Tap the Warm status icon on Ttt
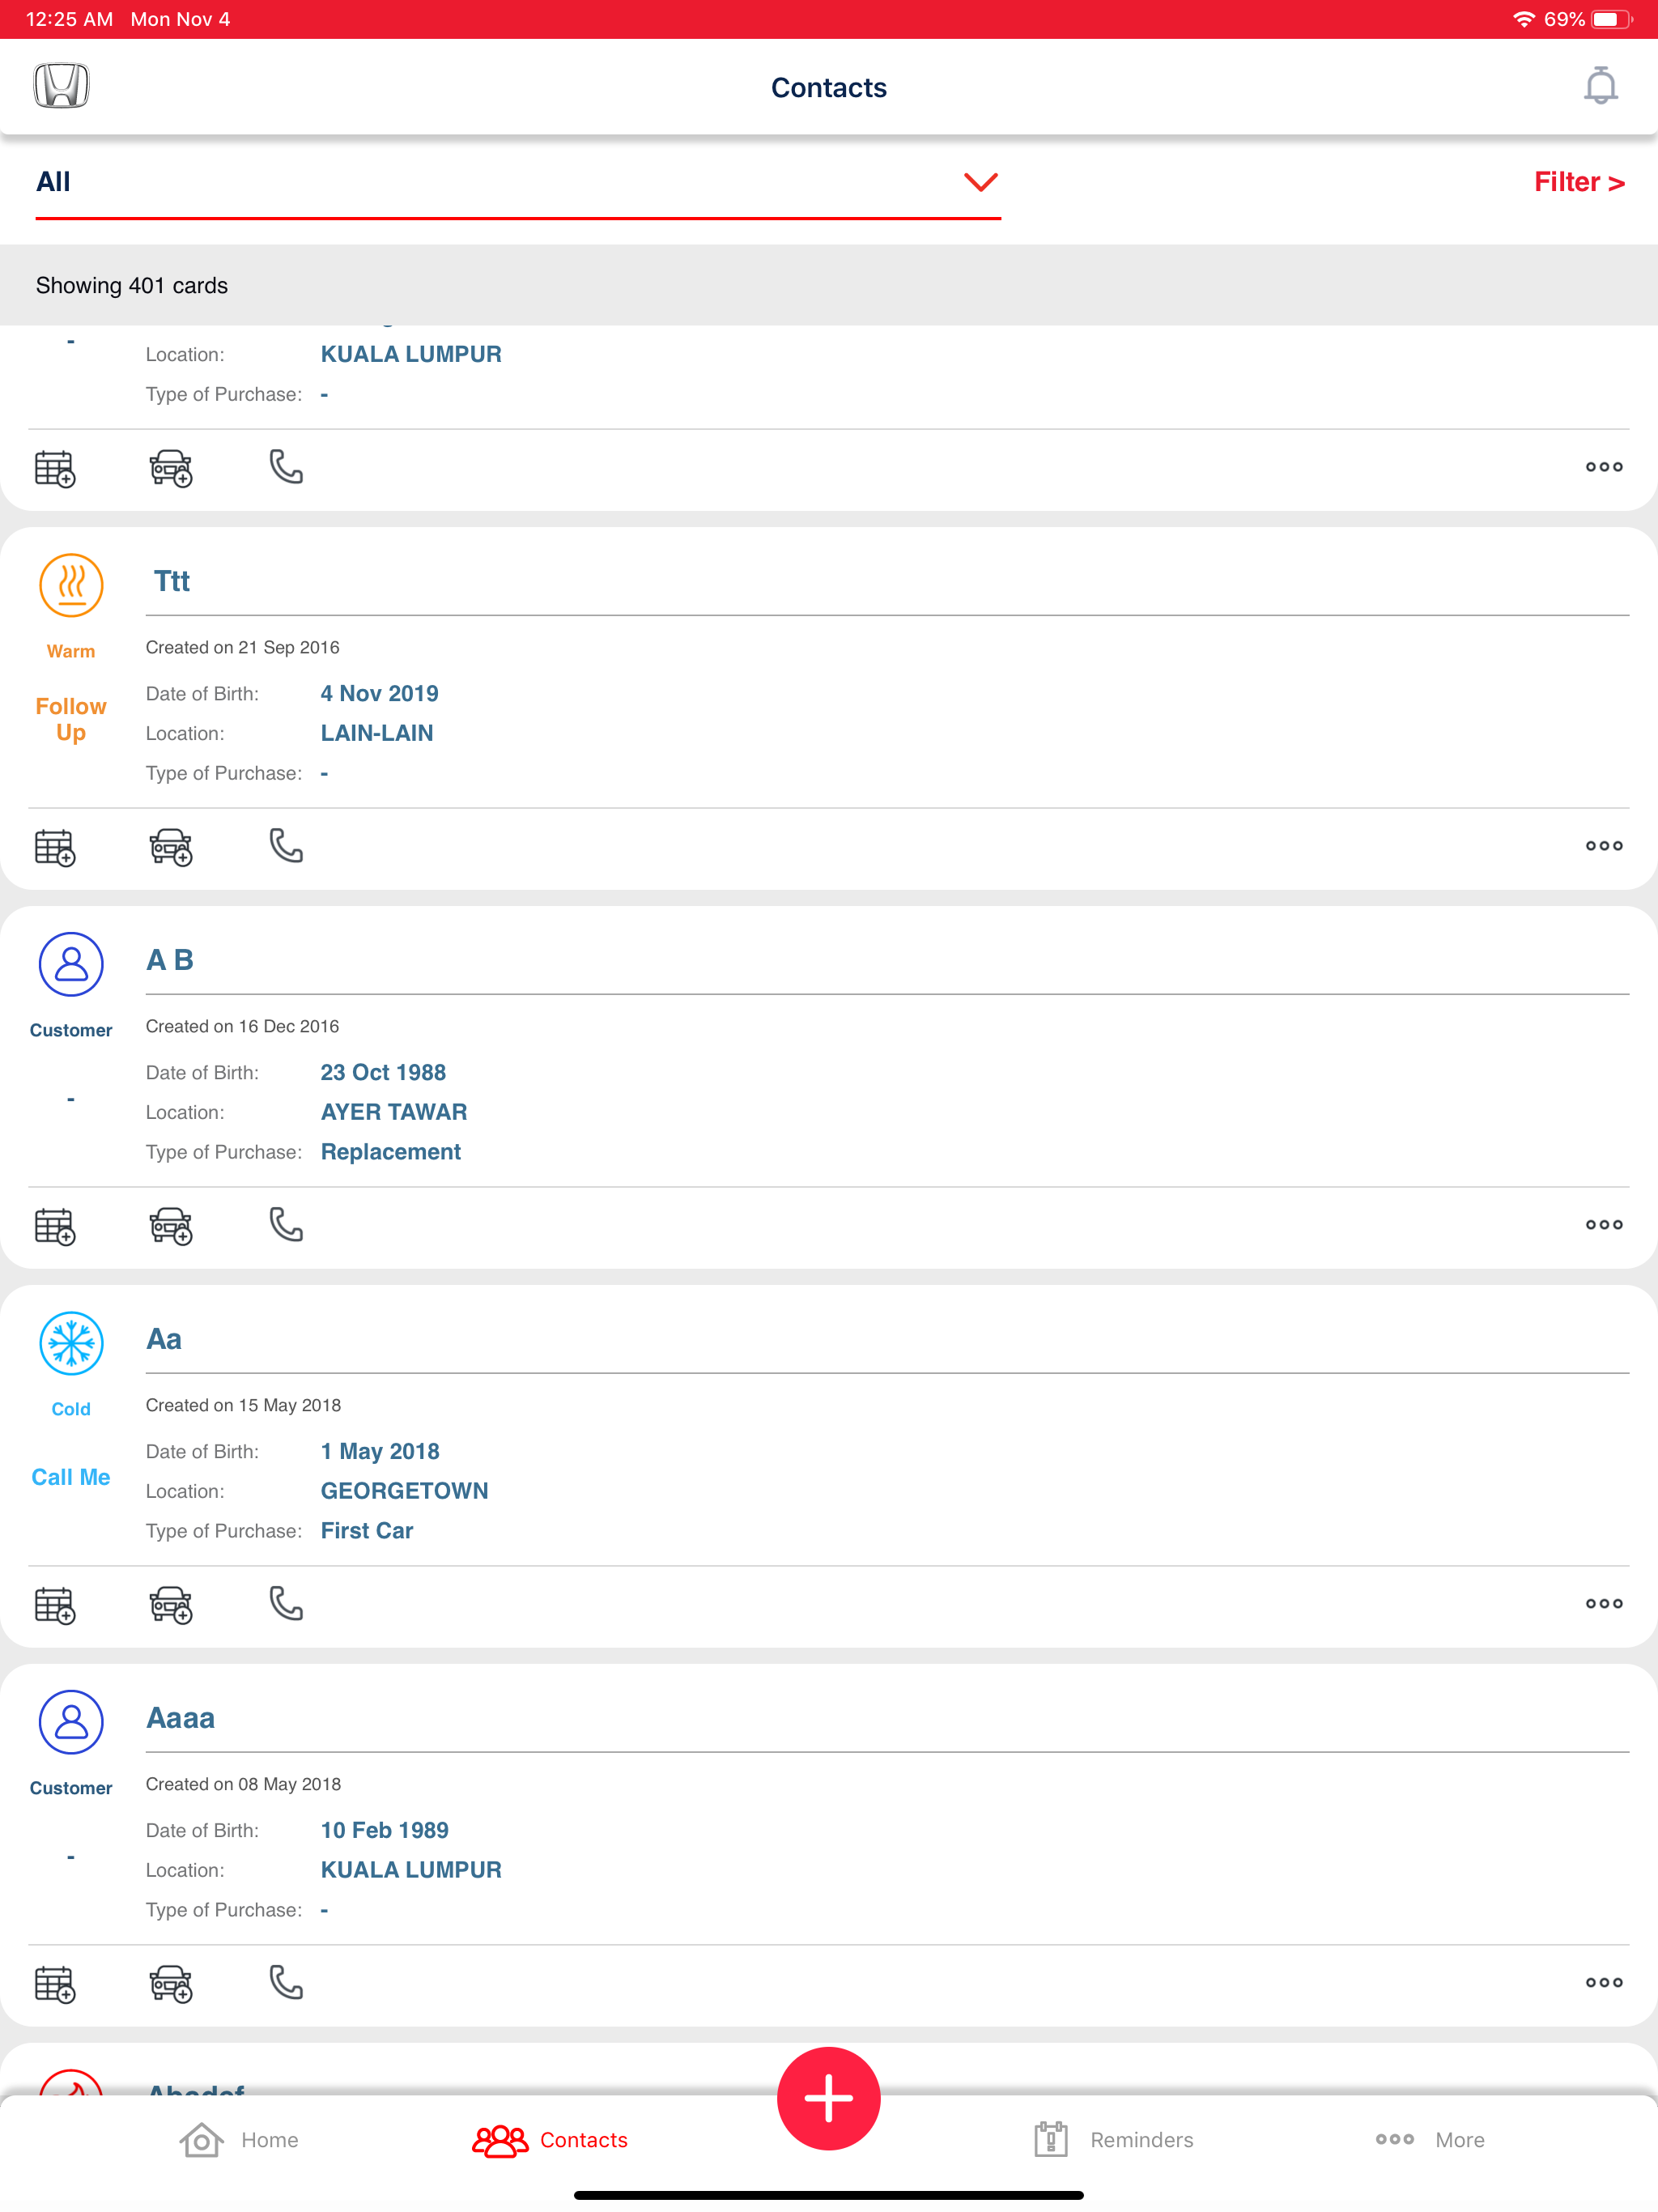This screenshot has height=2212, width=1658. [x=71, y=585]
